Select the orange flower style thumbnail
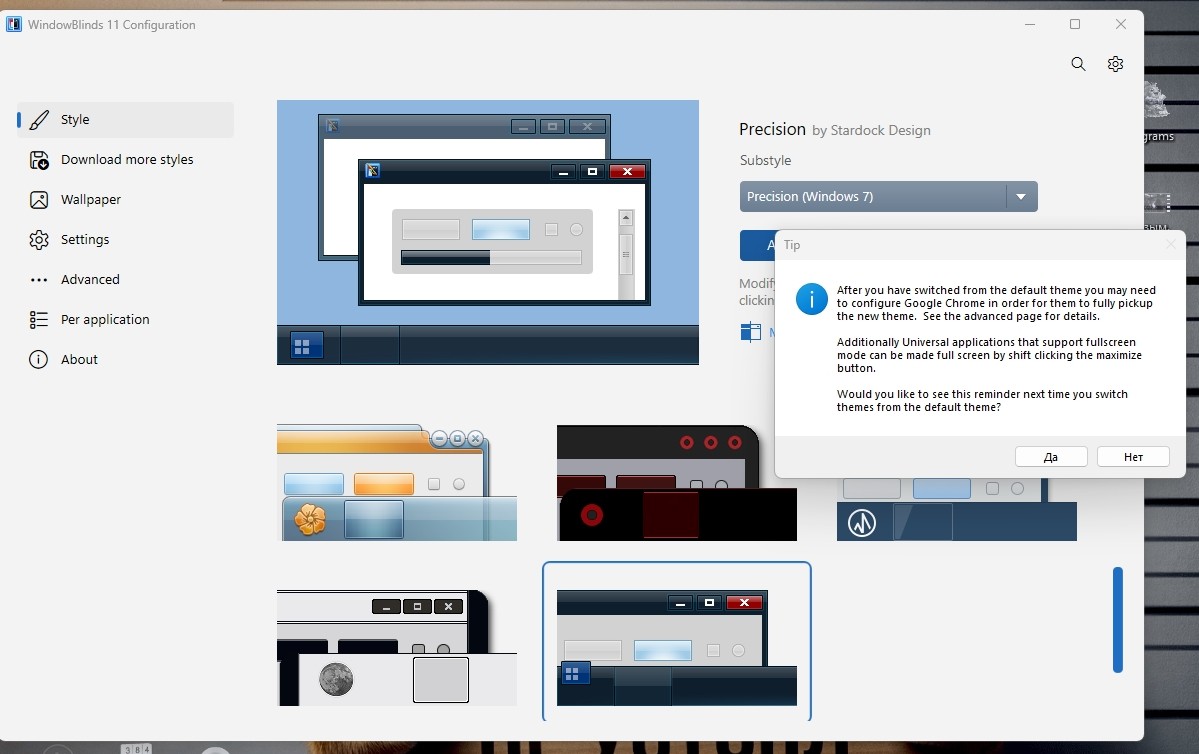 [x=397, y=483]
